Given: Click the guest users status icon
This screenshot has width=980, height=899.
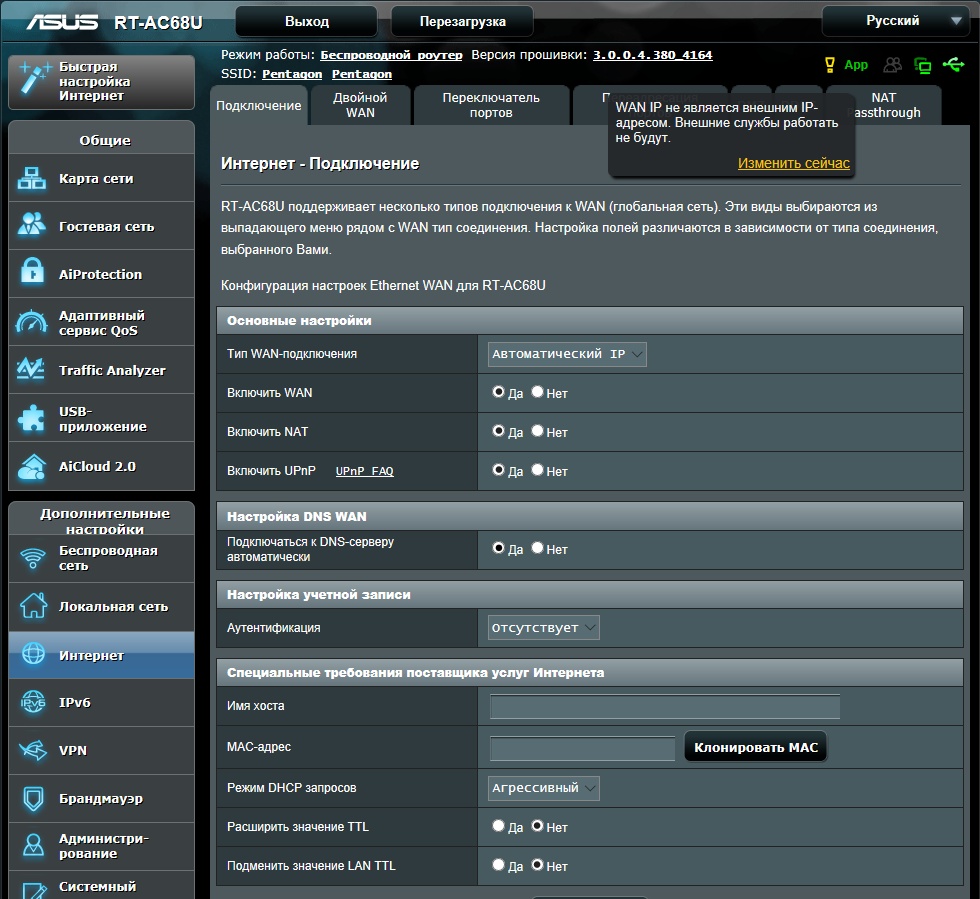Looking at the screenshot, I should (x=892, y=64).
